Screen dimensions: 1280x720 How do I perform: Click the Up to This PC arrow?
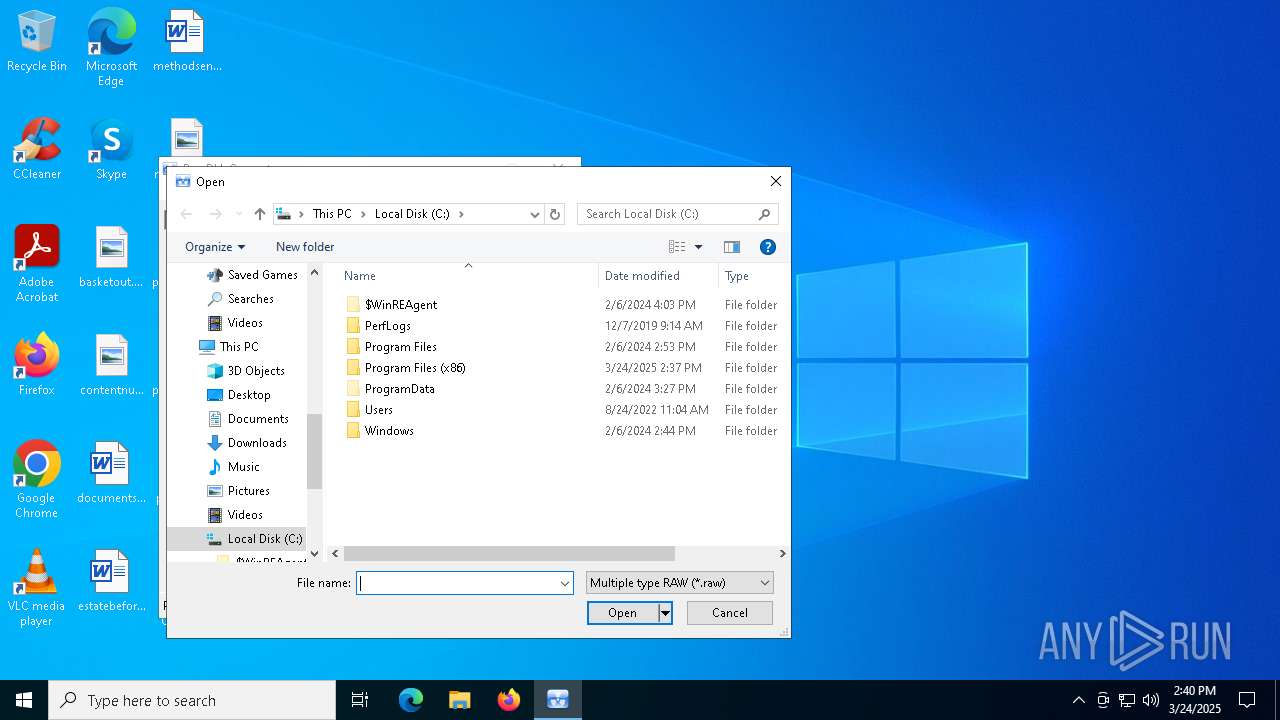[260, 214]
